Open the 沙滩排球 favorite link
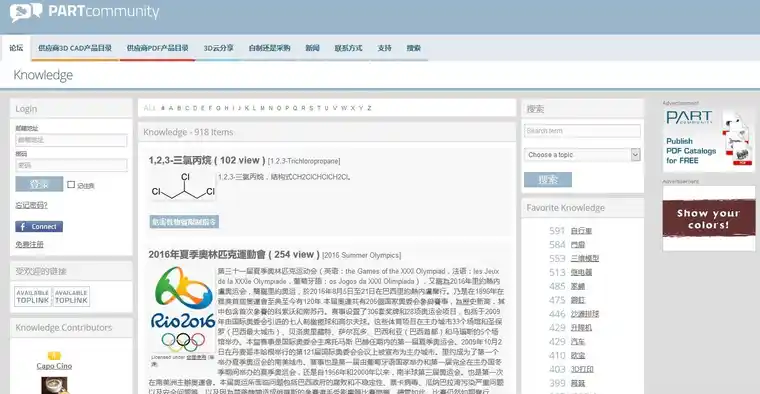 pyautogui.click(x=585, y=314)
